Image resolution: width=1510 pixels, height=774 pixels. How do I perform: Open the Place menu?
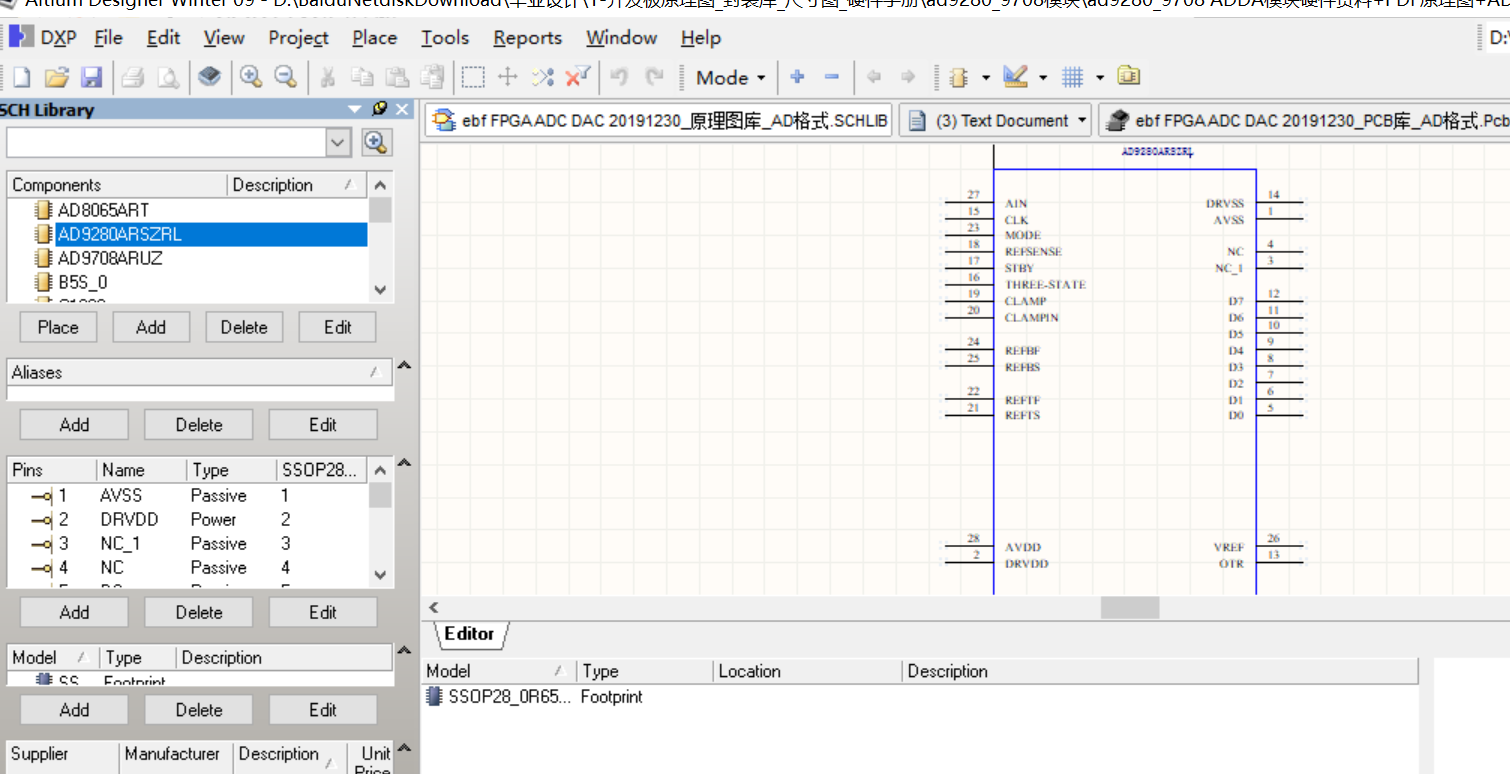click(374, 38)
